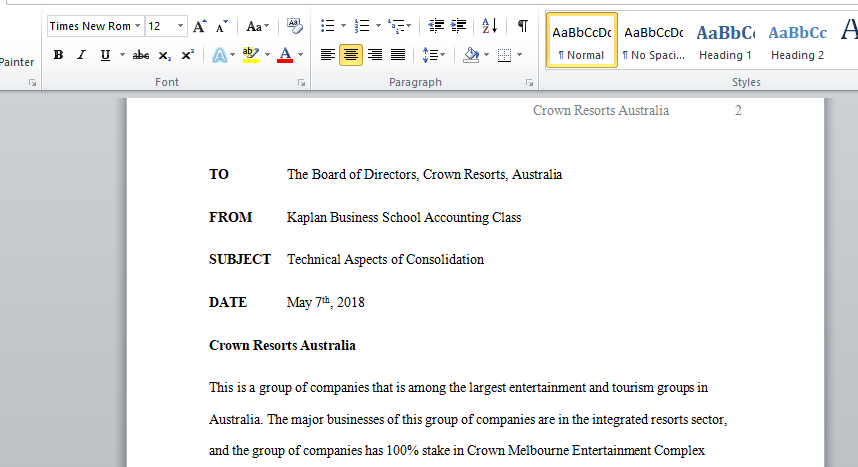The height and width of the screenshot is (467, 858).
Task: Increase paragraph indent
Action: (x=458, y=26)
